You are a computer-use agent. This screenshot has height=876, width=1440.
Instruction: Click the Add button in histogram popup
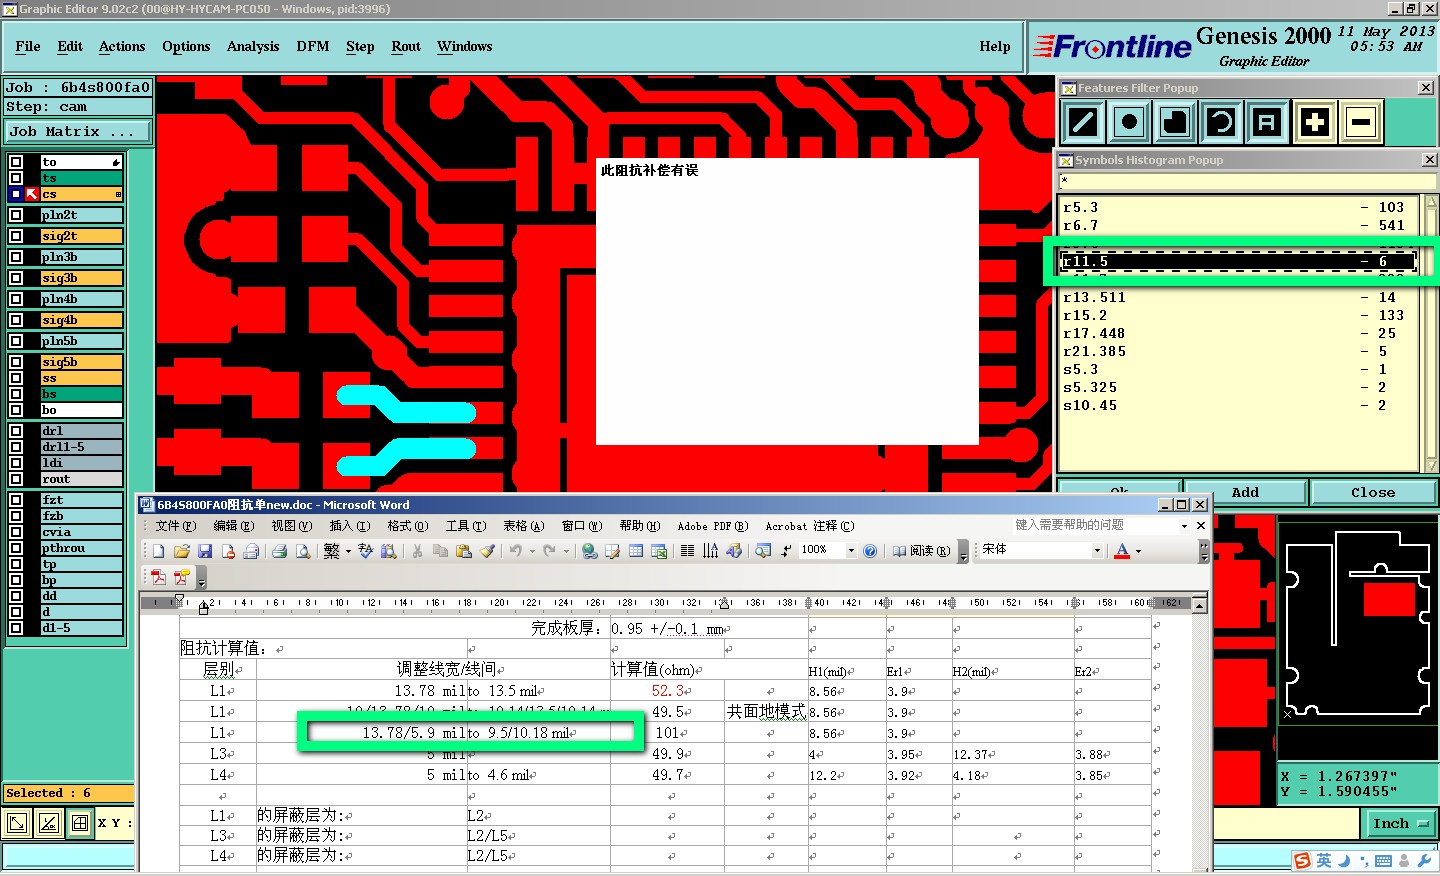(1246, 492)
